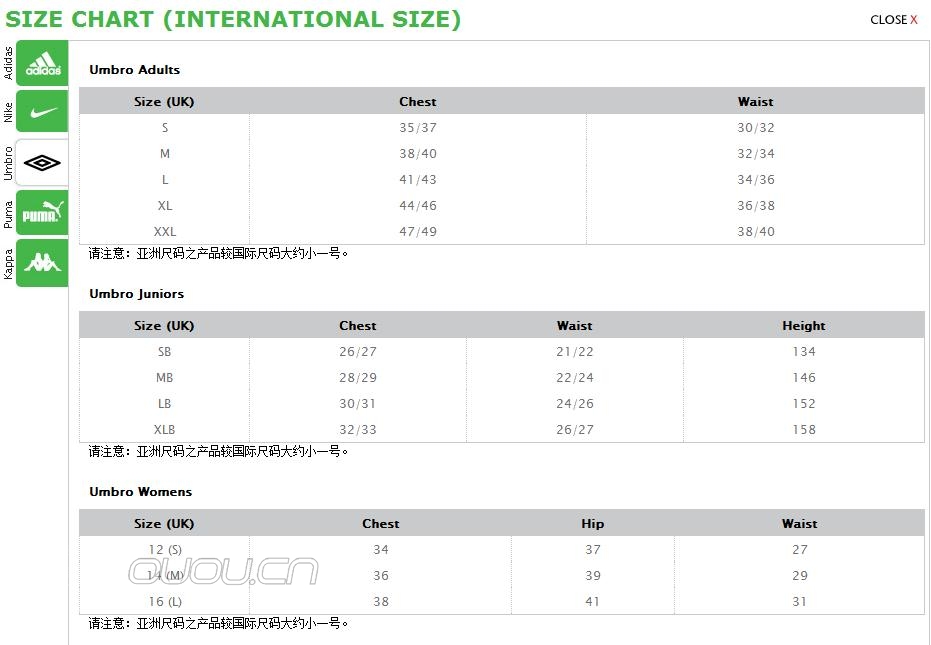Click the Umbro Adults section heading
This screenshot has height=645, width=931.
pyautogui.click(x=135, y=70)
